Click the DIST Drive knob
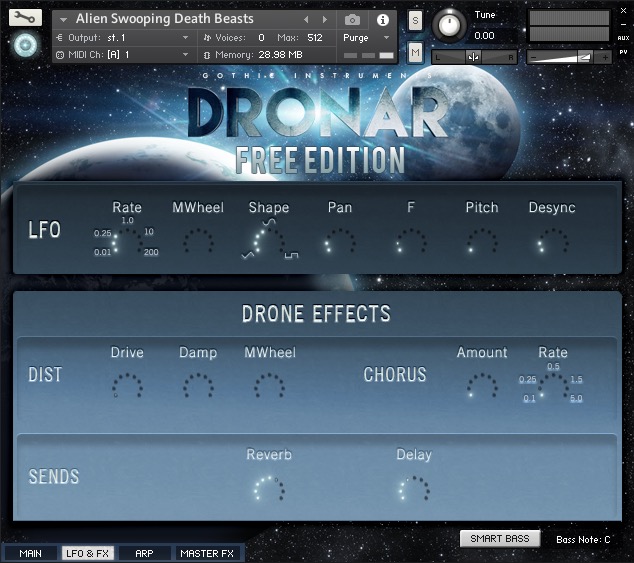The image size is (634, 563). tap(127, 386)
